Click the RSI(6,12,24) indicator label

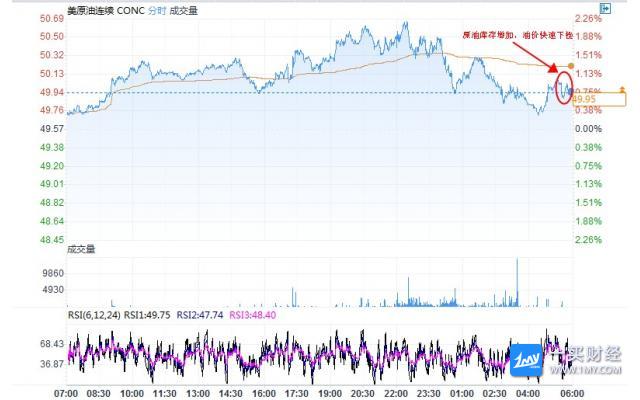click(x=94, y=315)
